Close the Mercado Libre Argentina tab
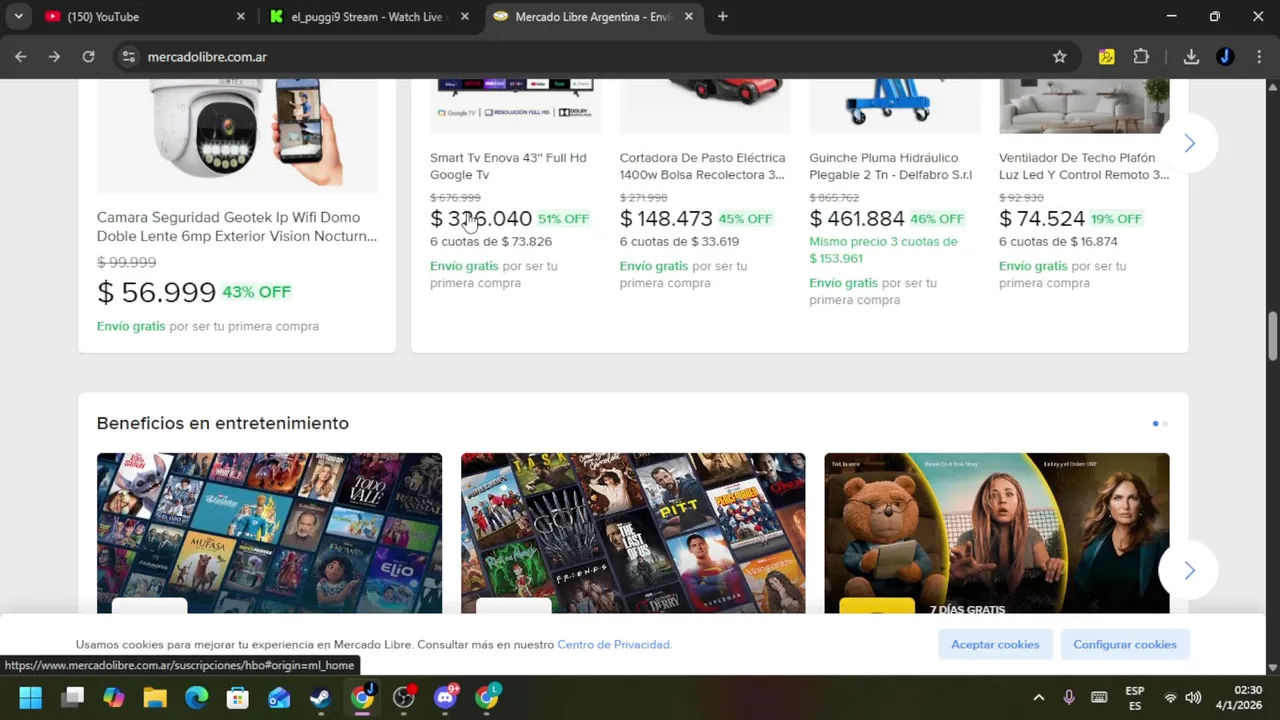Screen dimensions: 1280x720 [688, 16]
